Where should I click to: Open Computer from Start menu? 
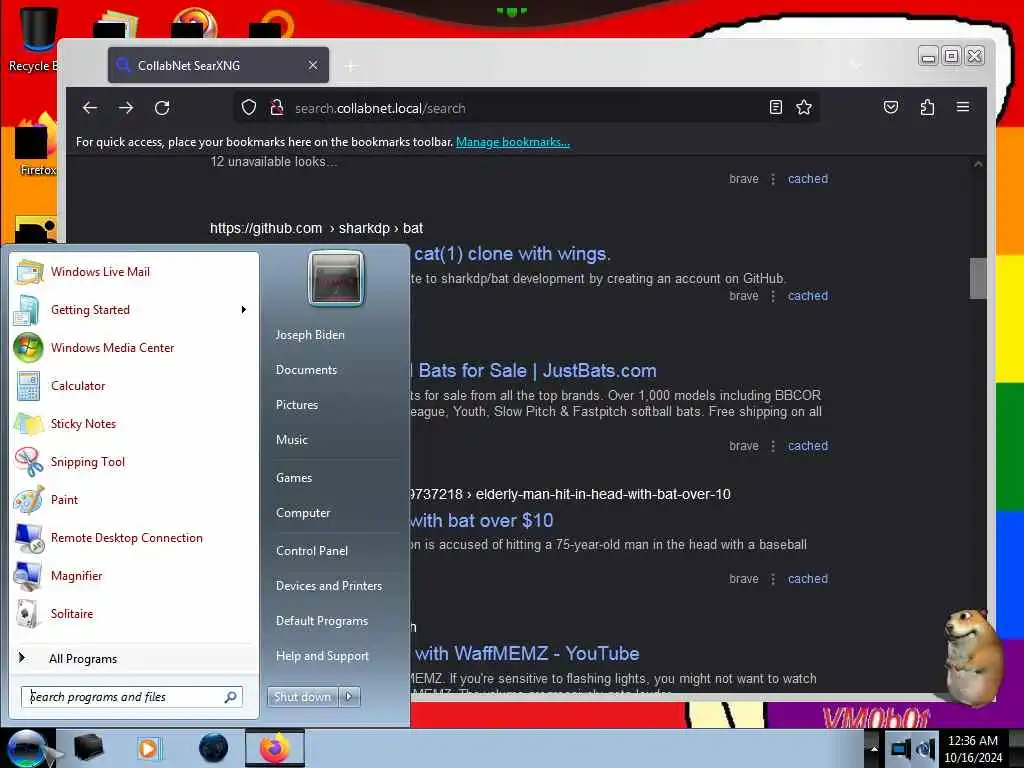302,513
